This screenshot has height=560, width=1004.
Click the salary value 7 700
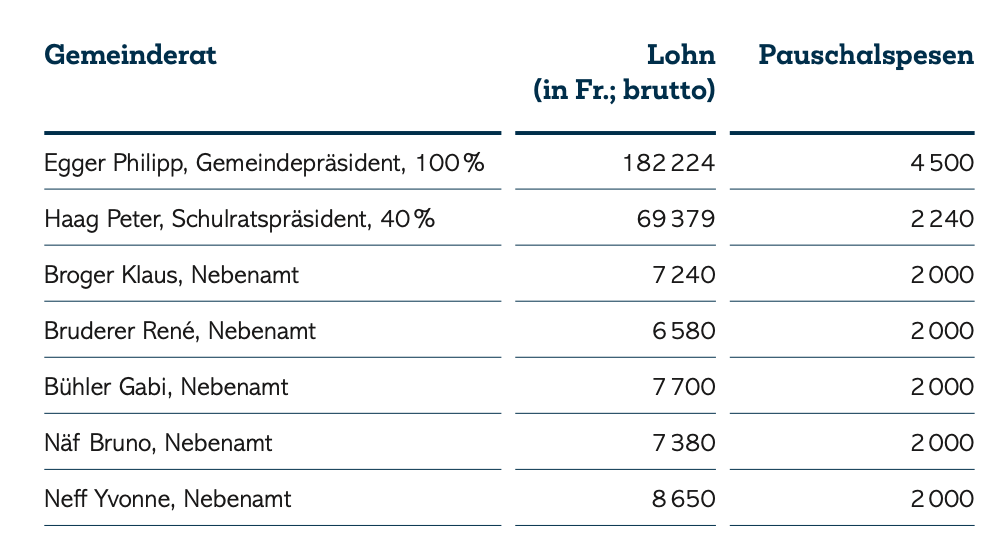(683, 386)
